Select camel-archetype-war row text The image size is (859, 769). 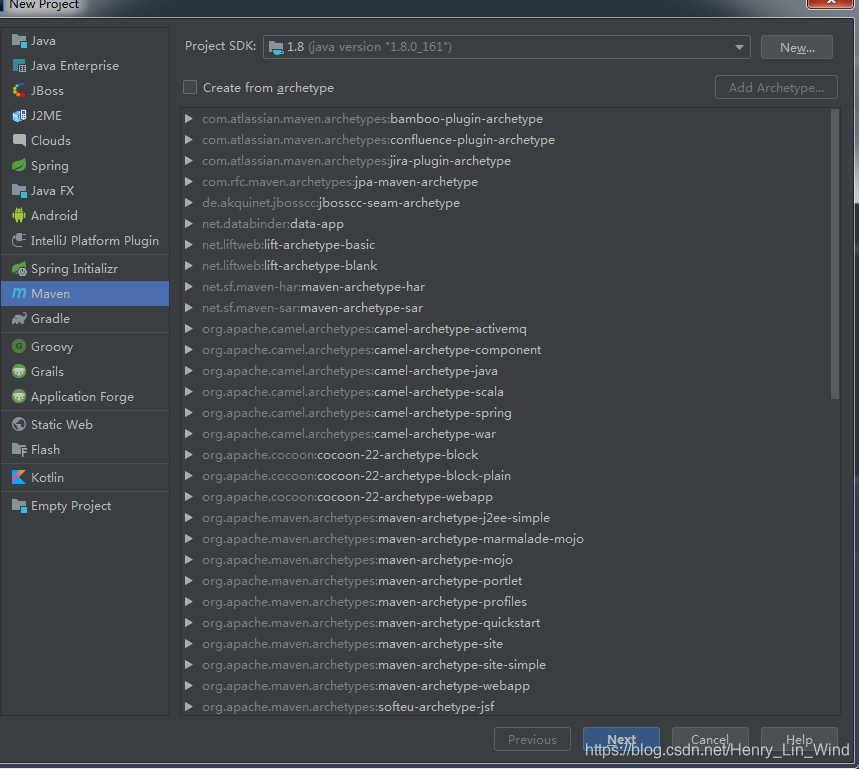pyautogui.click(x=349, y=434)
